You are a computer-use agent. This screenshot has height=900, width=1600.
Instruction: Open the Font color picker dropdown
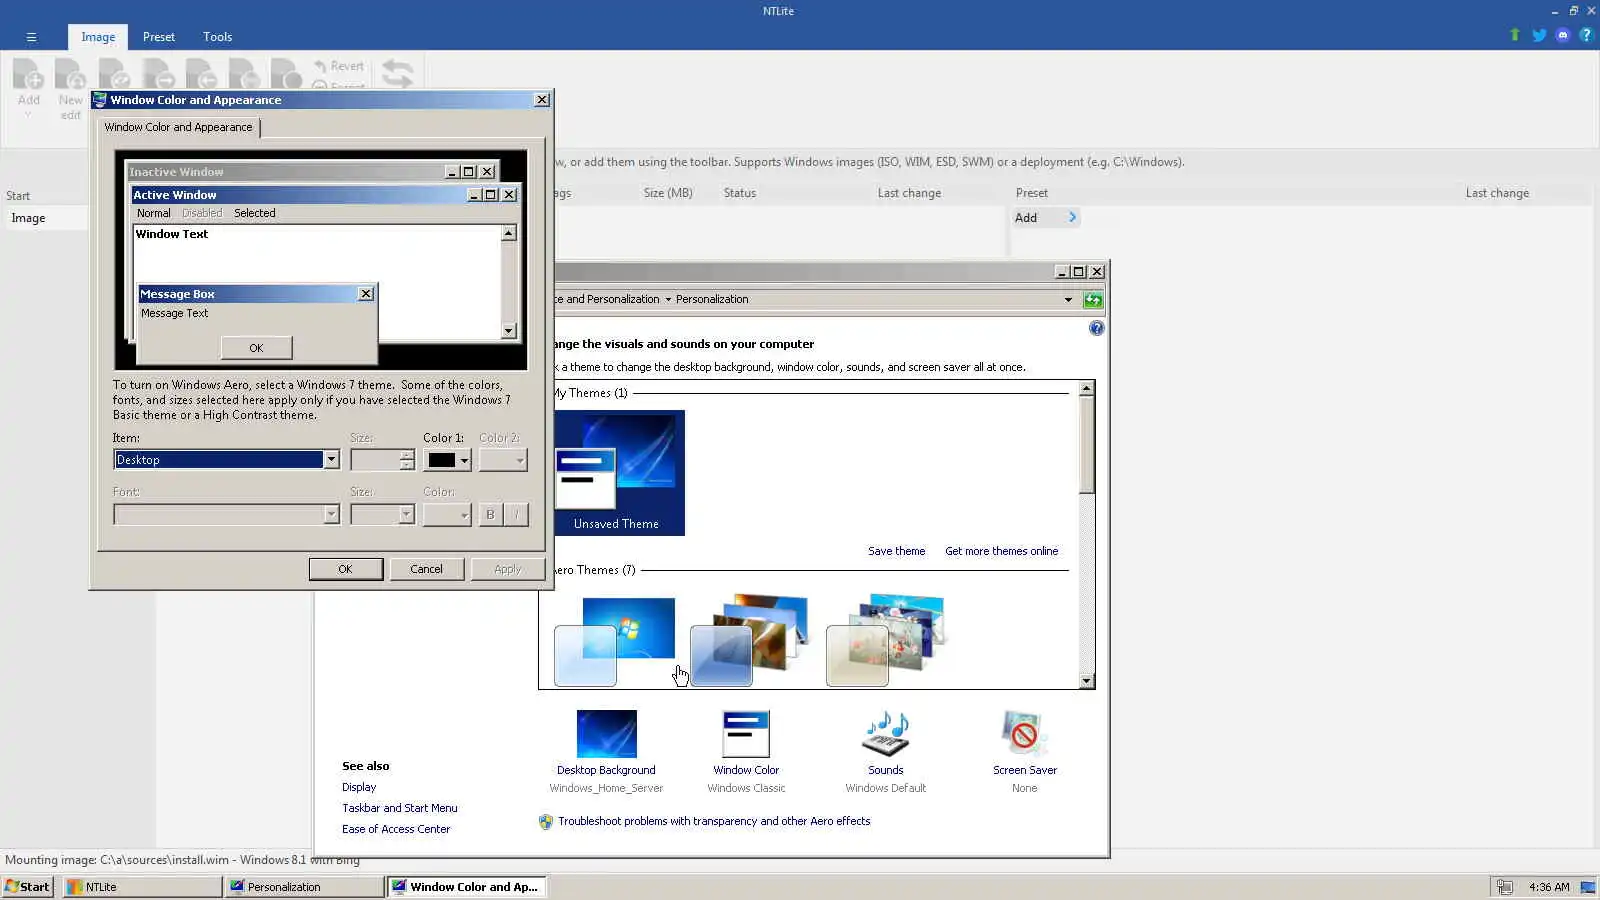(x=446, y=514)
